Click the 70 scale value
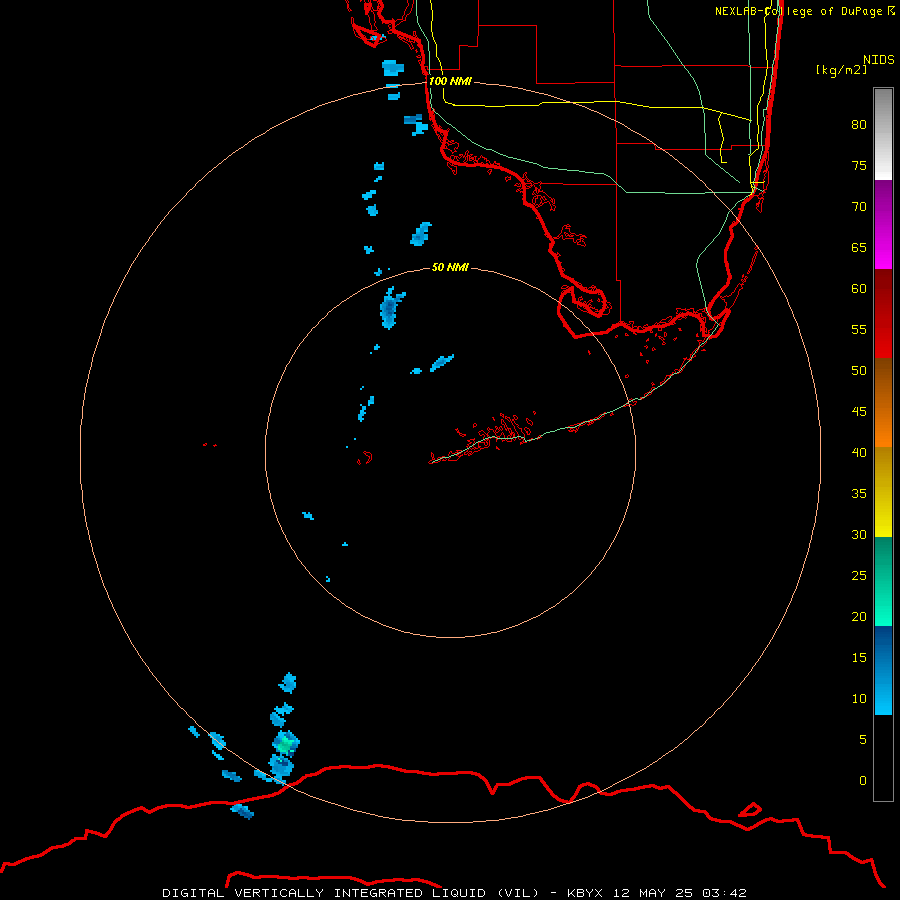The image size is (900, 900). click(x=859, y=207)
